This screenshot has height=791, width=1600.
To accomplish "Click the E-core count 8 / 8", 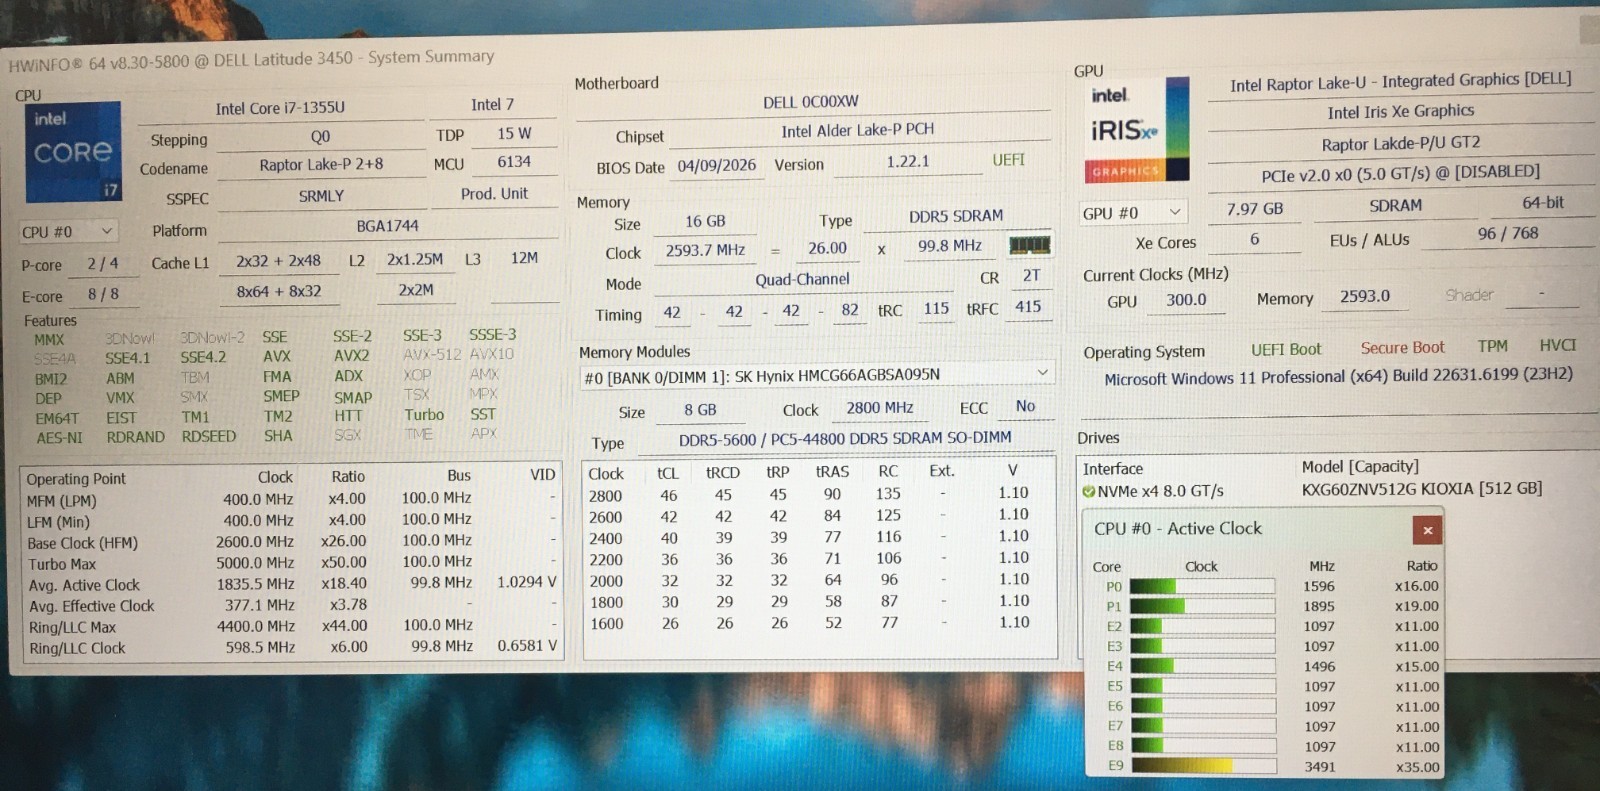I will click(103, 295).
